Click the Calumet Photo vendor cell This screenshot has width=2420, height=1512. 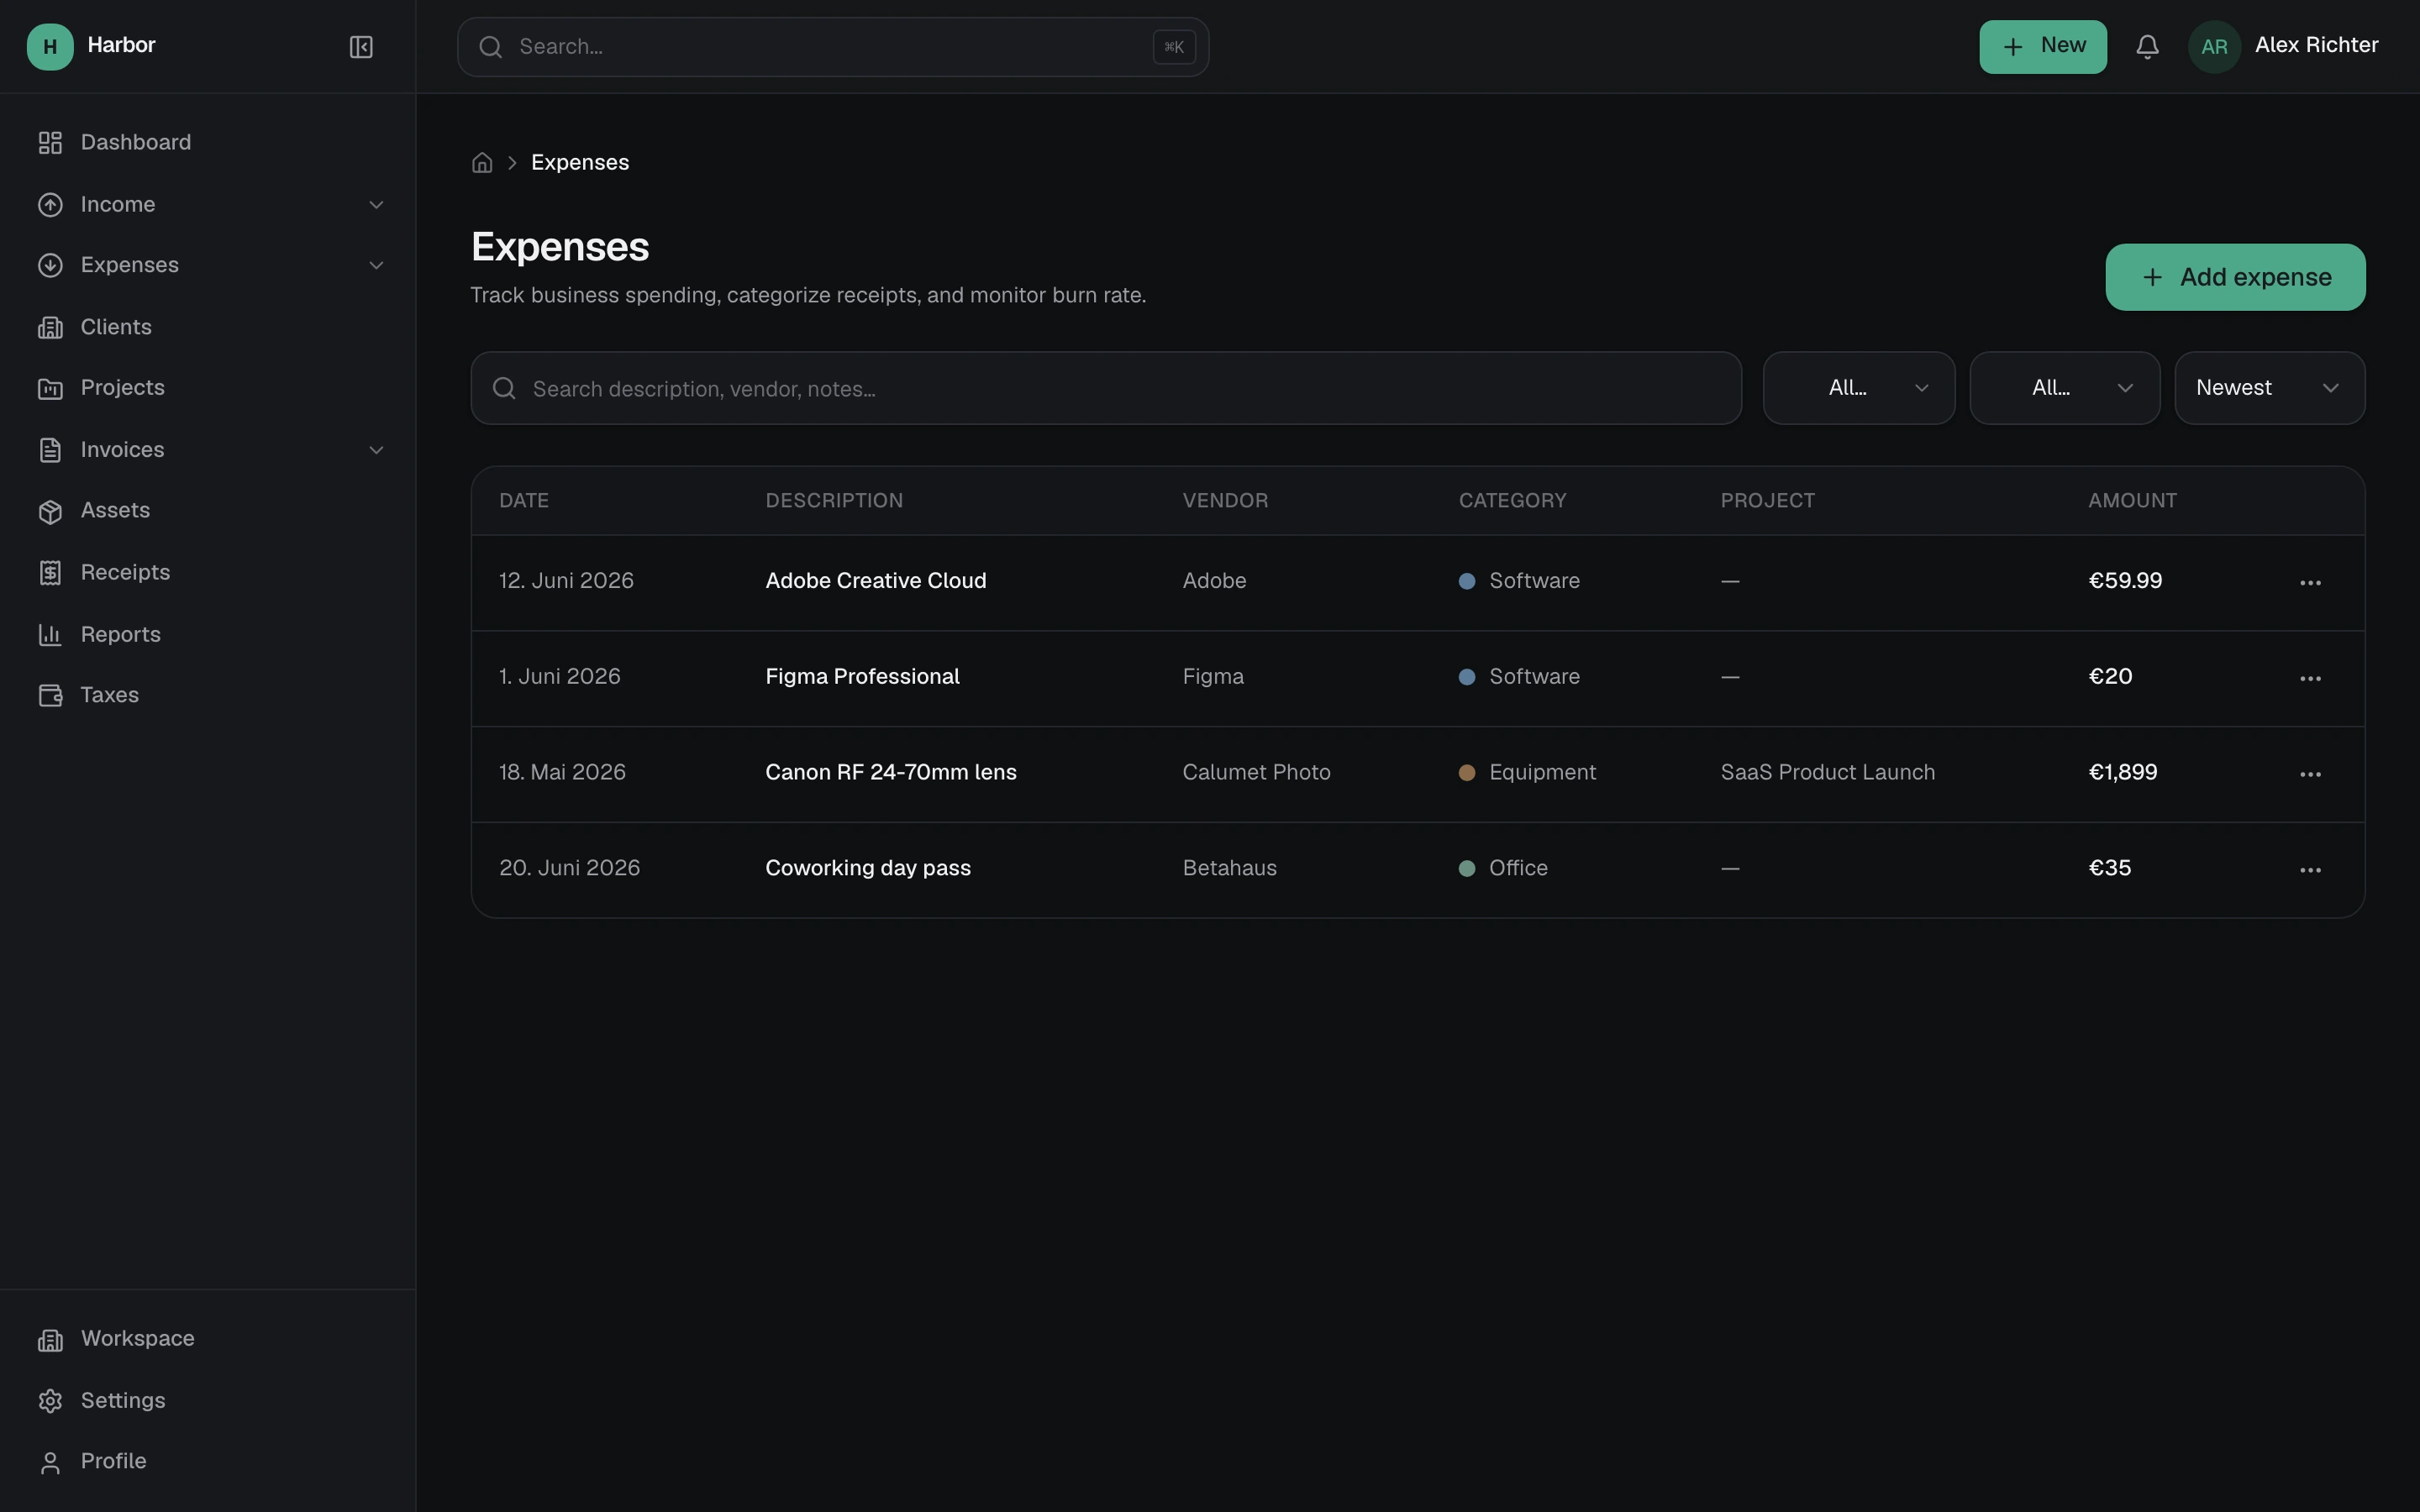point(1256,773)
